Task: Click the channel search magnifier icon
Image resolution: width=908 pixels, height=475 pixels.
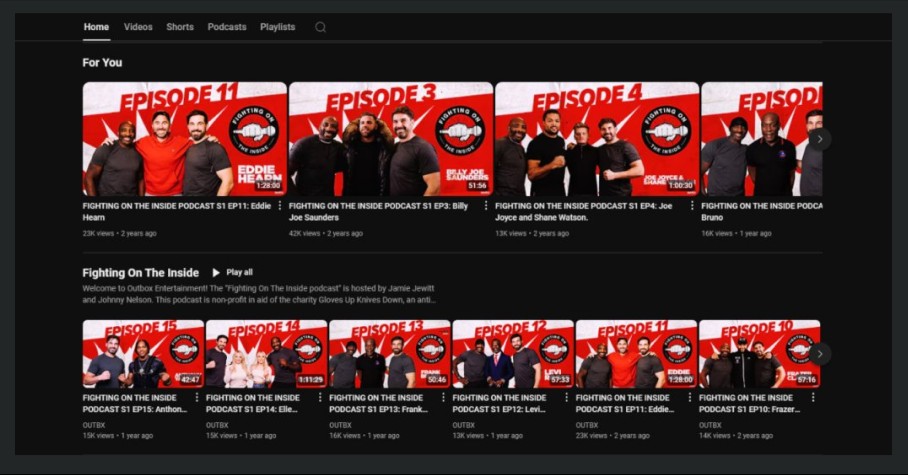Action: 320,27
